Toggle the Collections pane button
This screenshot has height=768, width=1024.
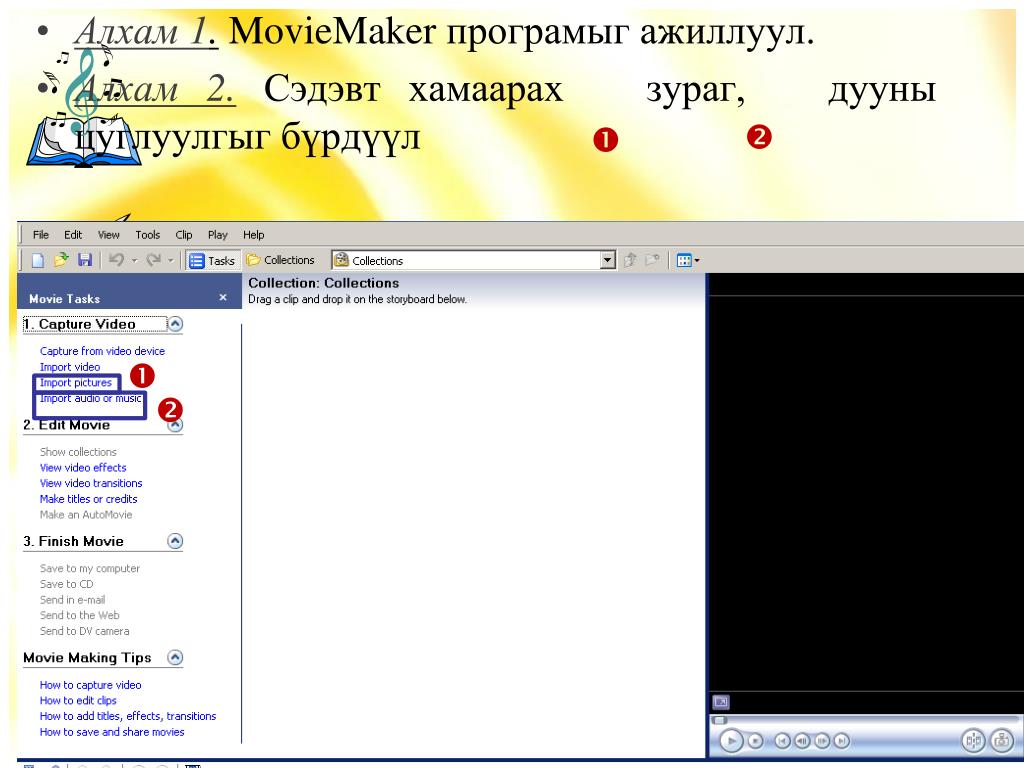click(x=281, y=260)
